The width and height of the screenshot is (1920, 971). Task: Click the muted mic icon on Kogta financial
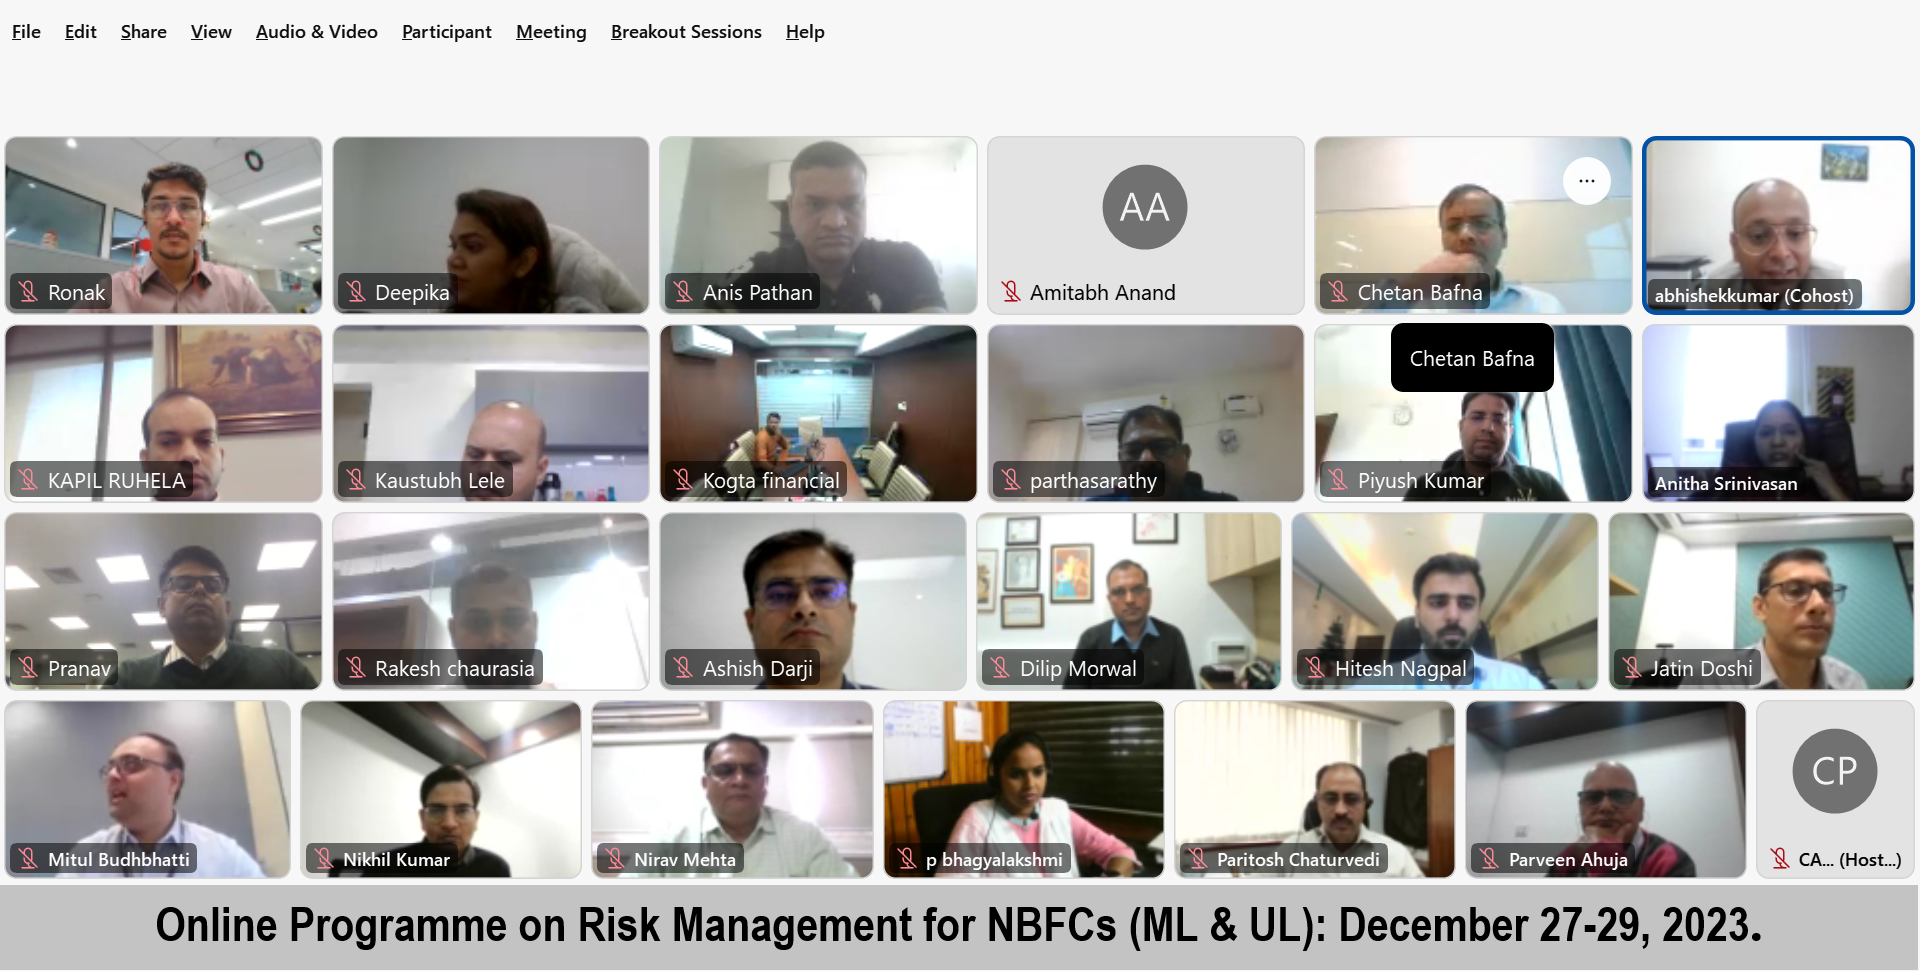(683, 480)
